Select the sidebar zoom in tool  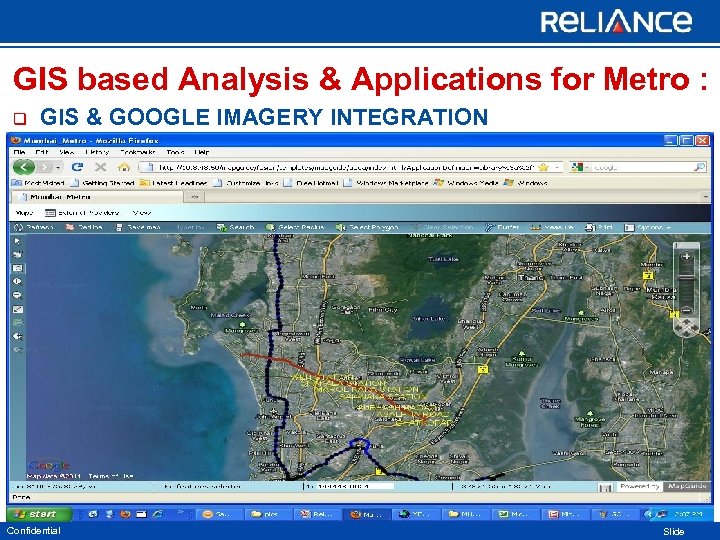pyautogui.click(x=17, y=281)
